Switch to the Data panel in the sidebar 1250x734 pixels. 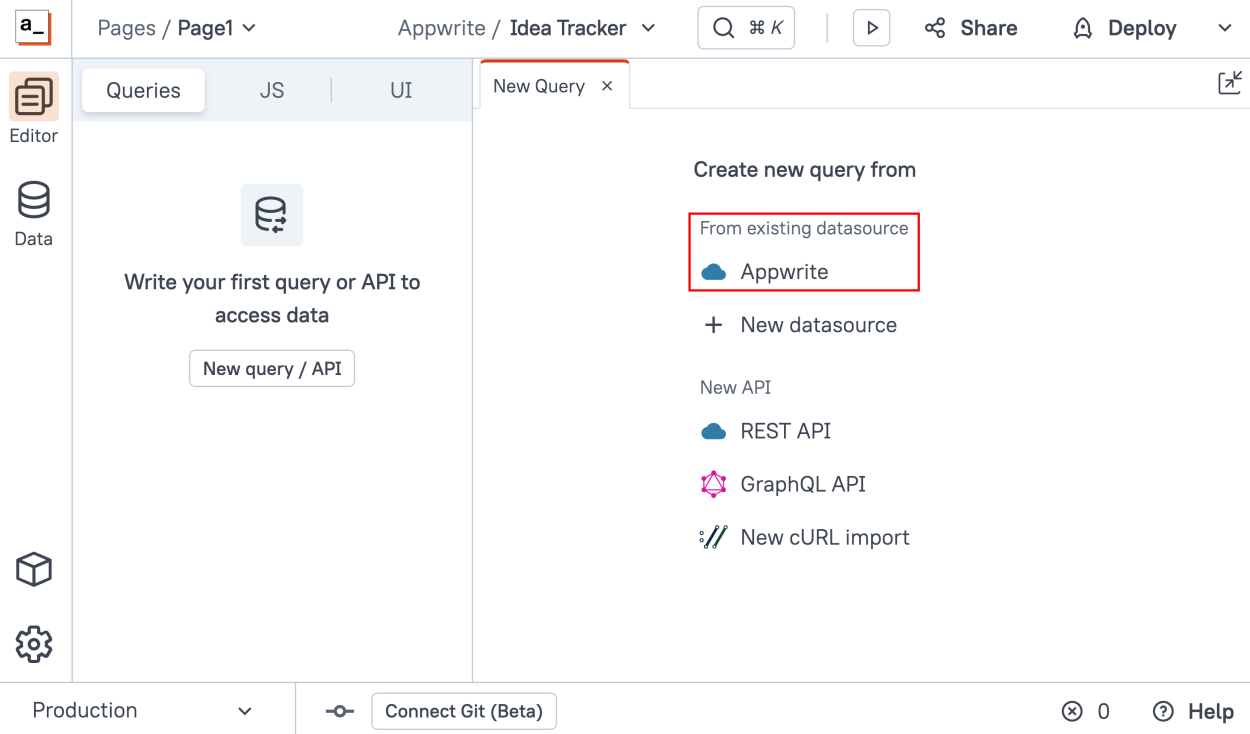click(x=34, y=212)
